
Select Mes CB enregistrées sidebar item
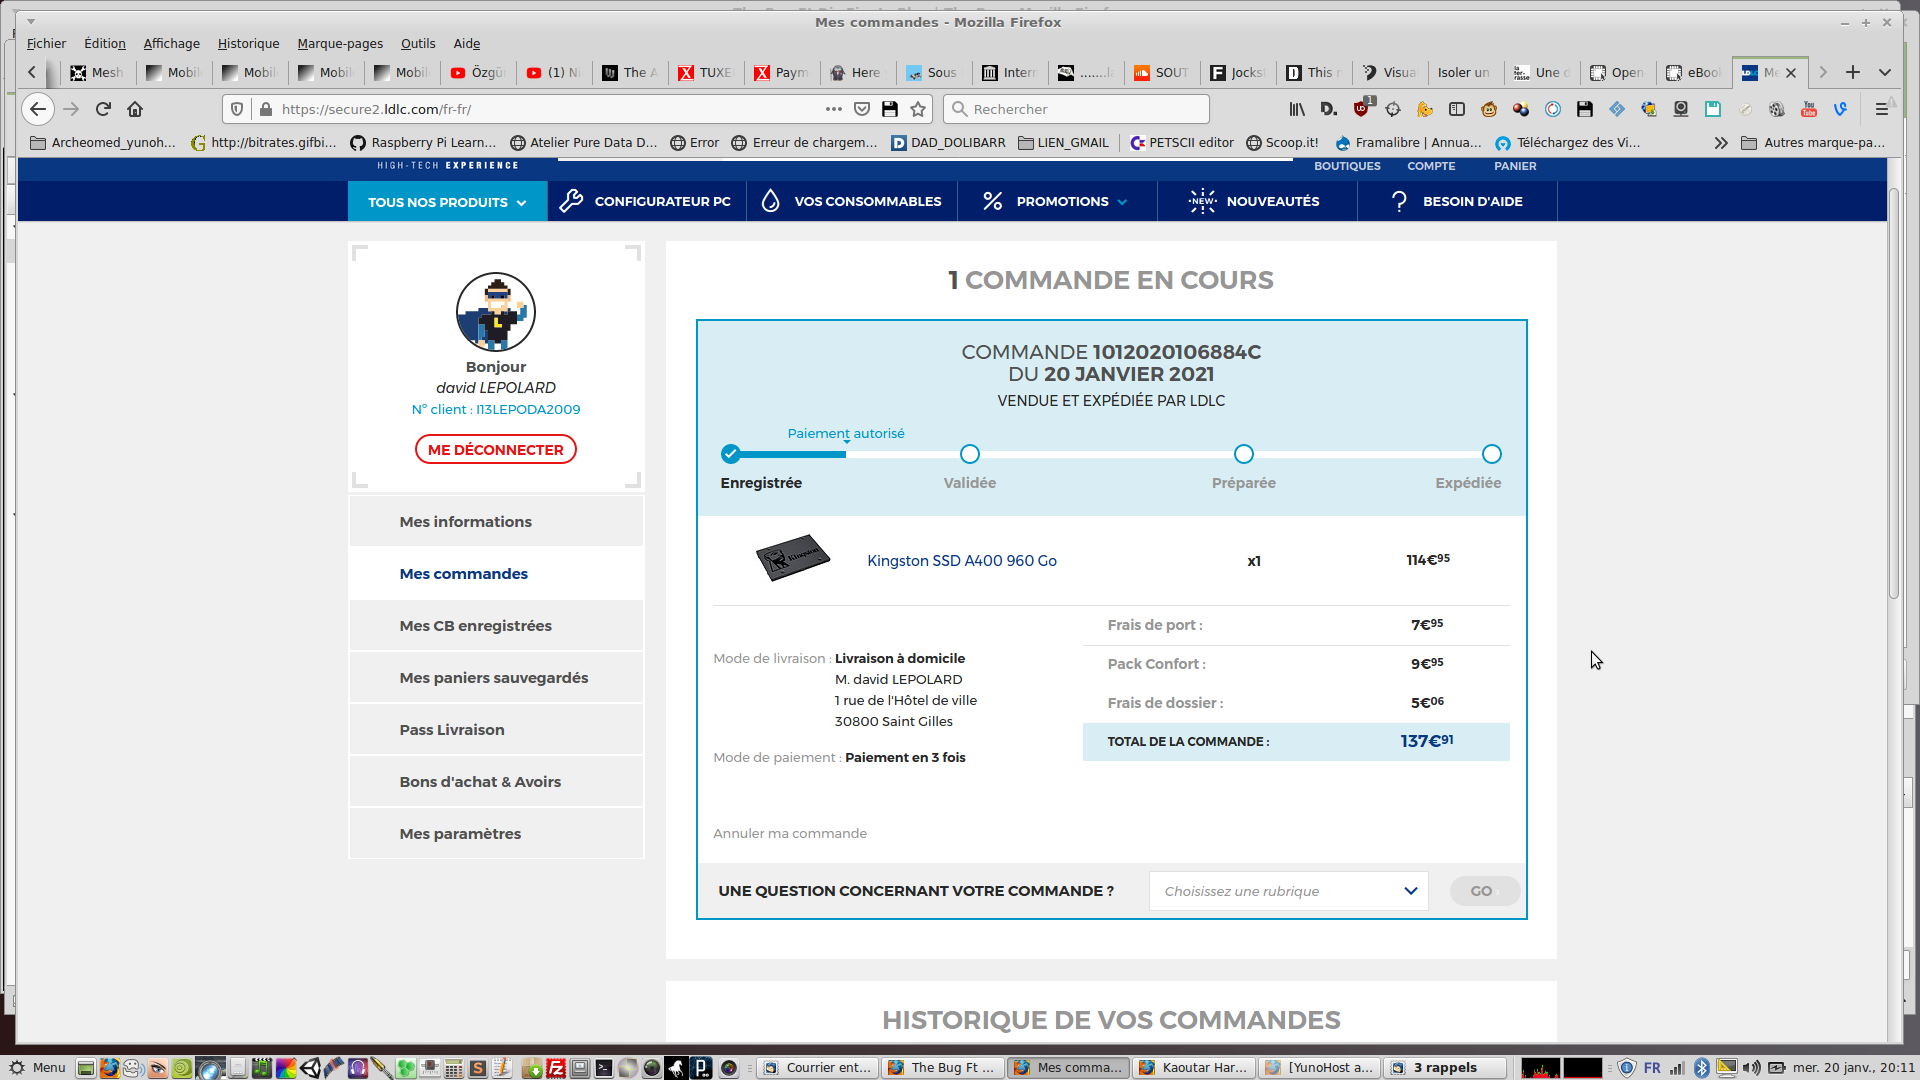tap(475, 626)
